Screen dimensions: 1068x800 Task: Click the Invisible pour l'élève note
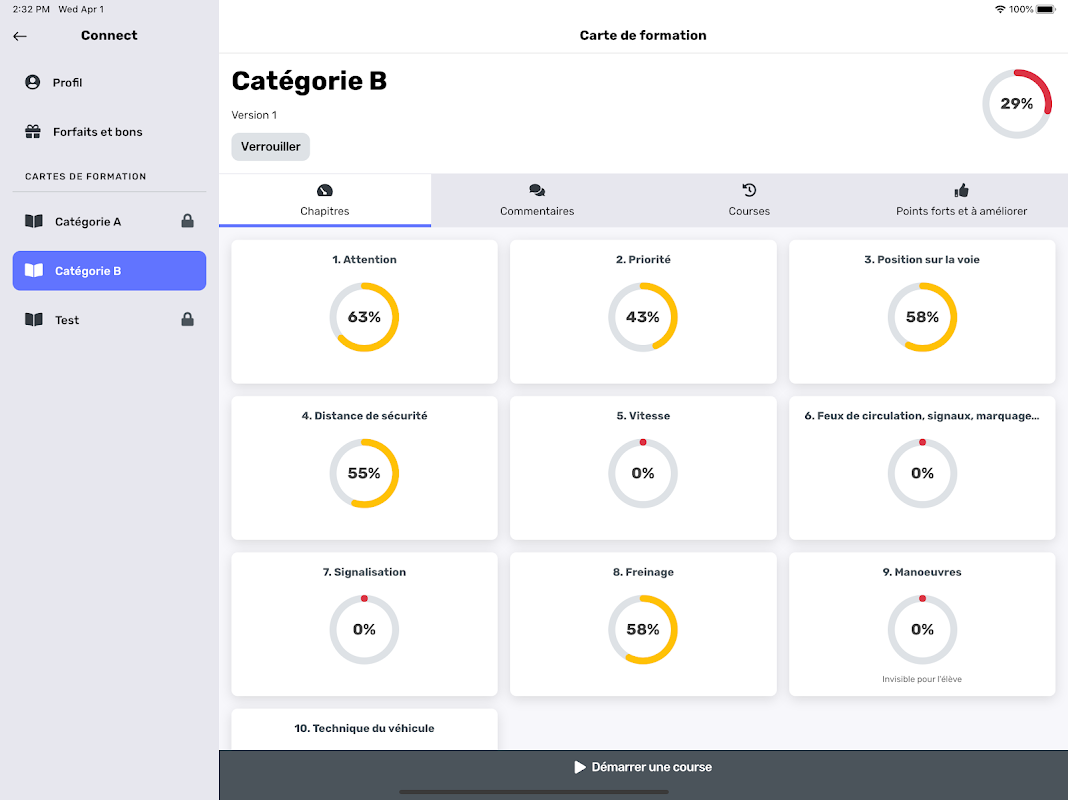point(922,679)
